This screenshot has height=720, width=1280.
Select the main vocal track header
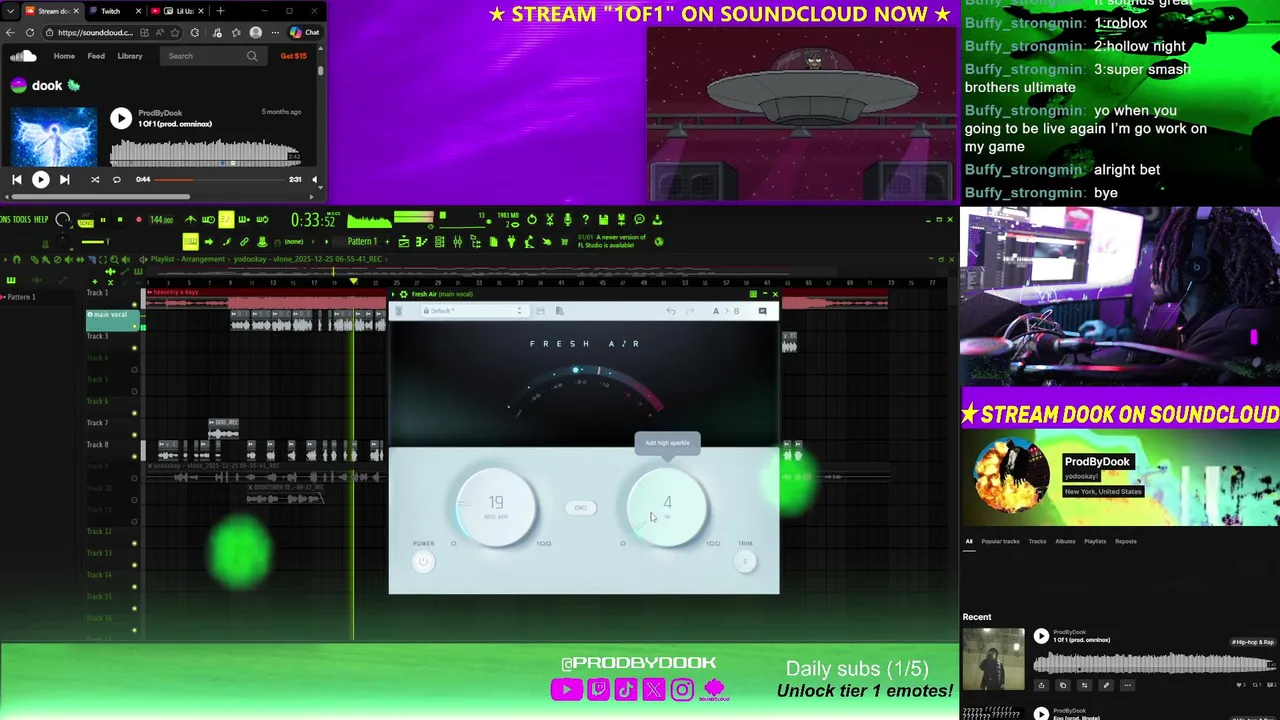112,319
